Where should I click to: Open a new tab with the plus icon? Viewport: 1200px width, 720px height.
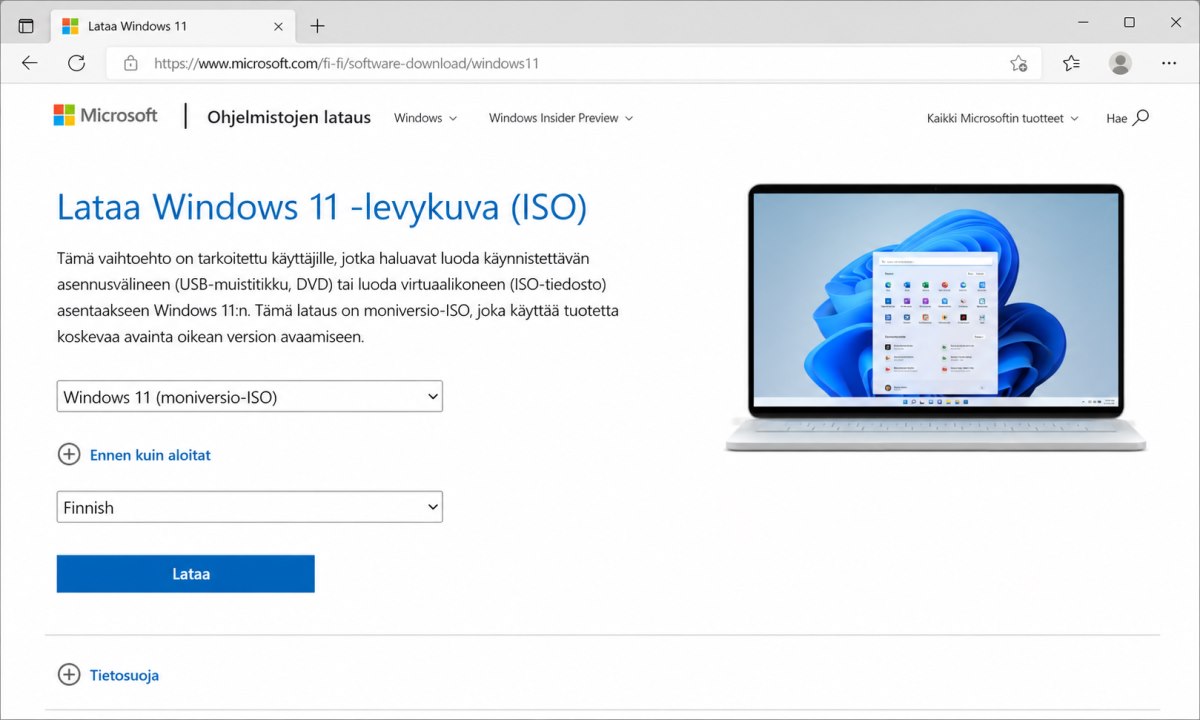(317, 26)
